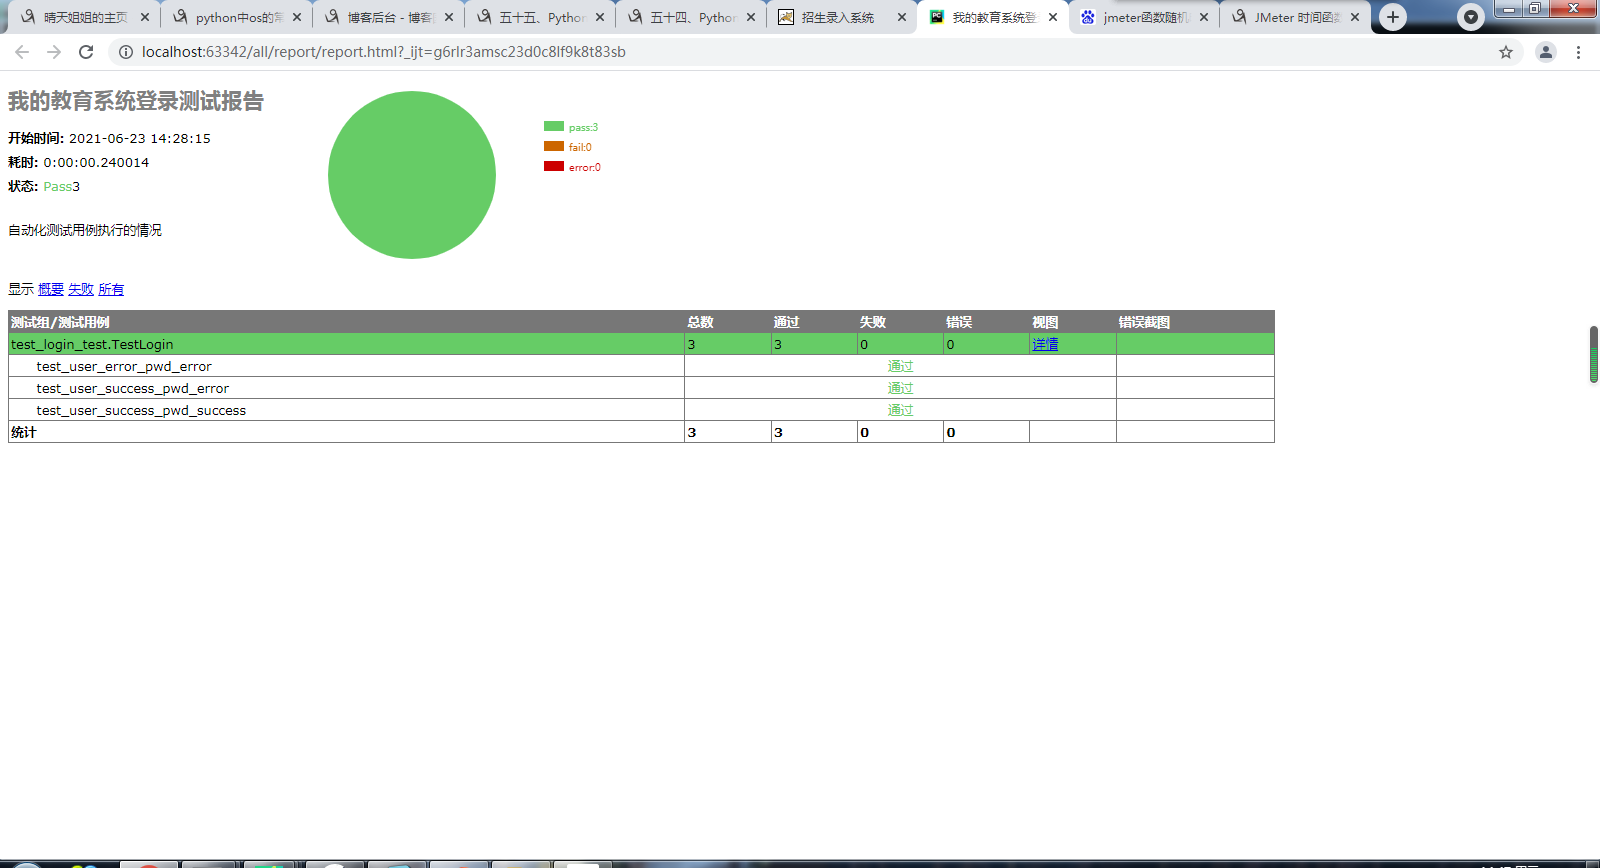Click the page vertical scrollbar thumb

click(1594, 354)
